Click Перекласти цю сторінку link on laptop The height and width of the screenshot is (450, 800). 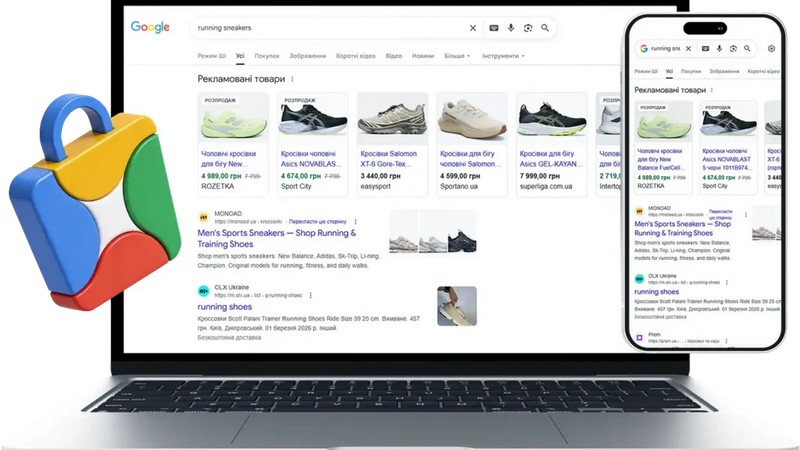(317, 221)
